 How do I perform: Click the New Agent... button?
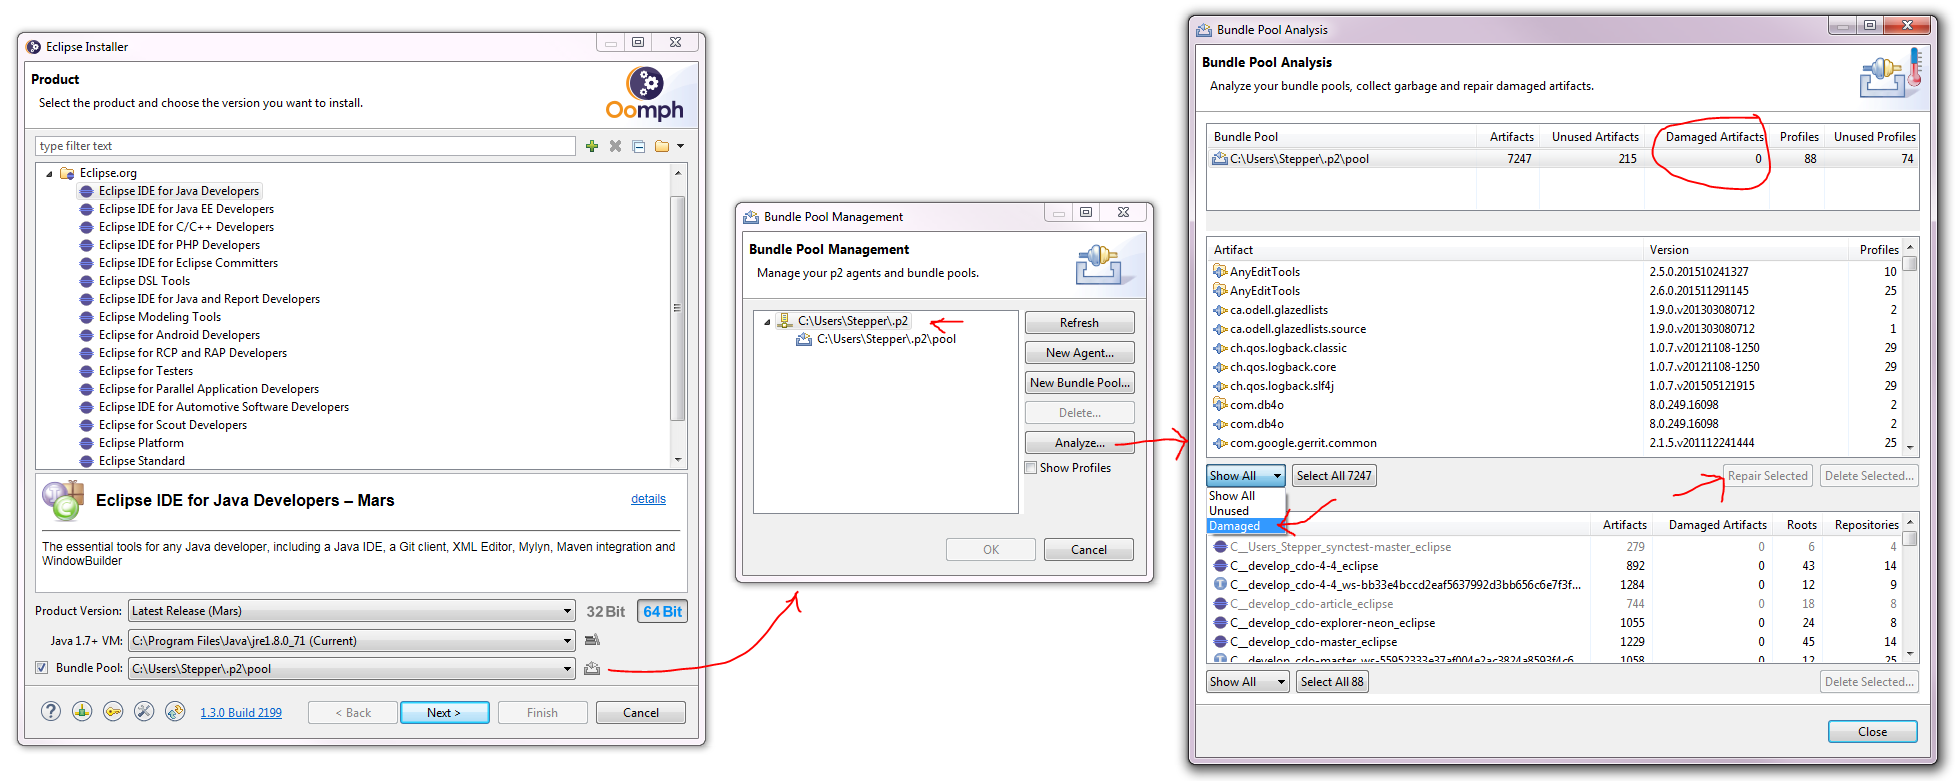(1079, 353)
